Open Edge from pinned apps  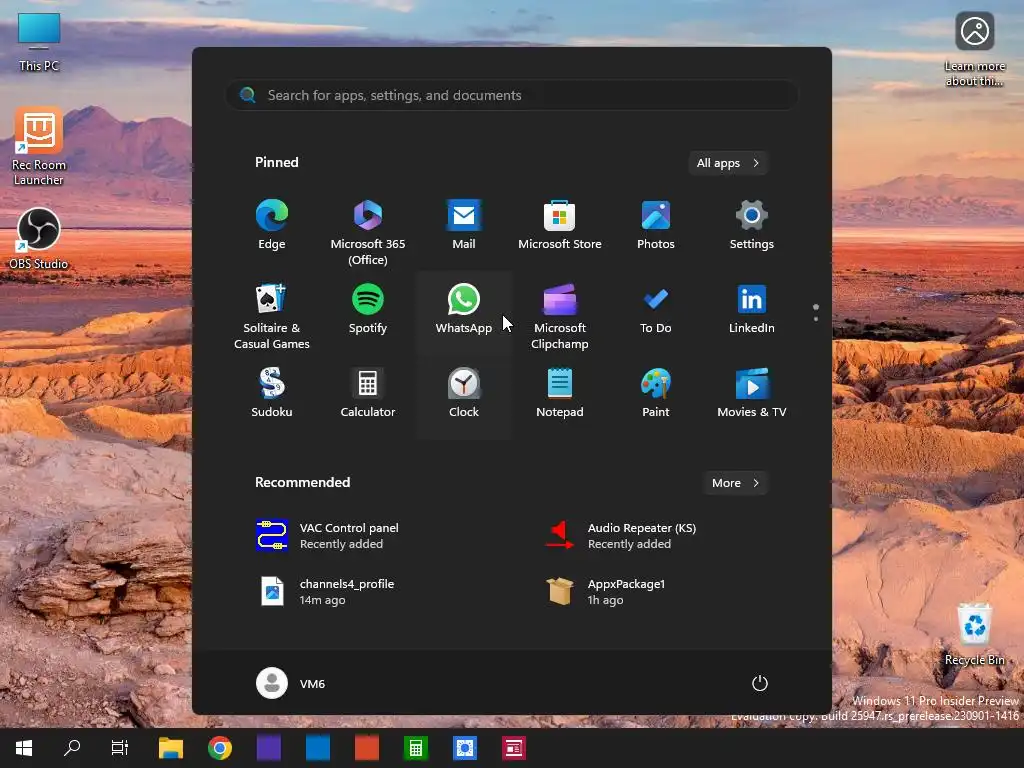click(x=272, y=226)
